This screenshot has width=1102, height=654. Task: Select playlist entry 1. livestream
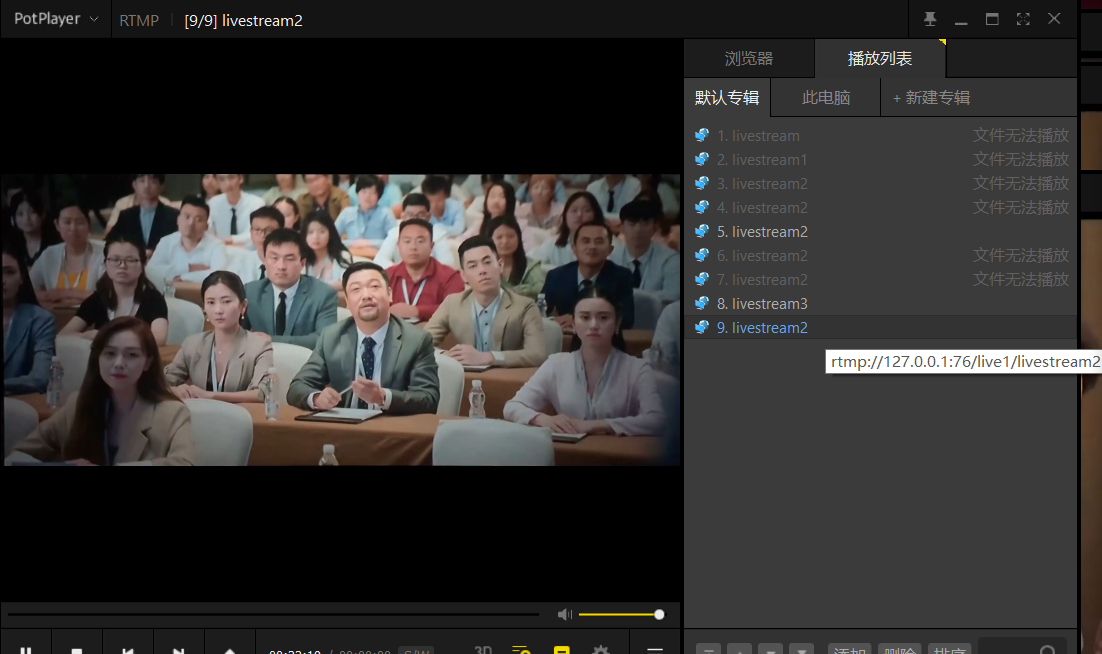click(x=881, y=136)
